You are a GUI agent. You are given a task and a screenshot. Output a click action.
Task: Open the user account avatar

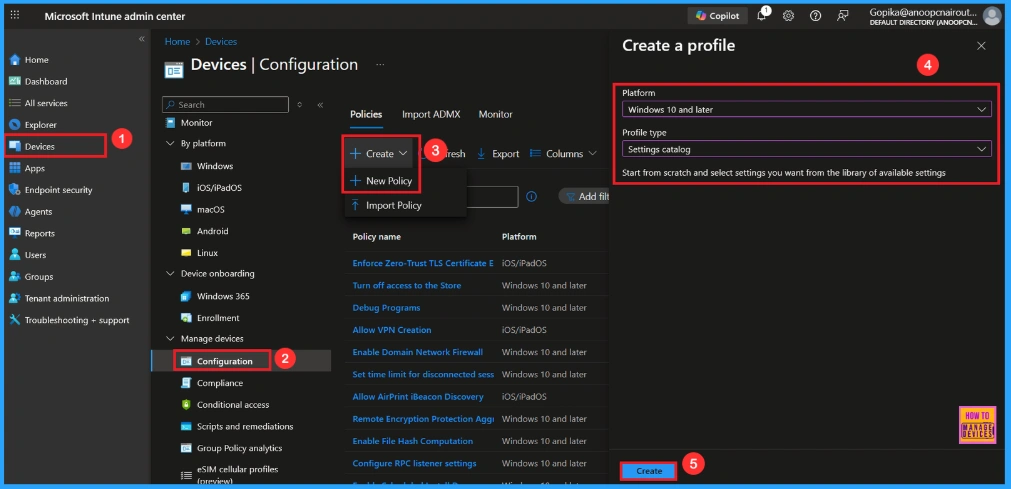(992, 16)
